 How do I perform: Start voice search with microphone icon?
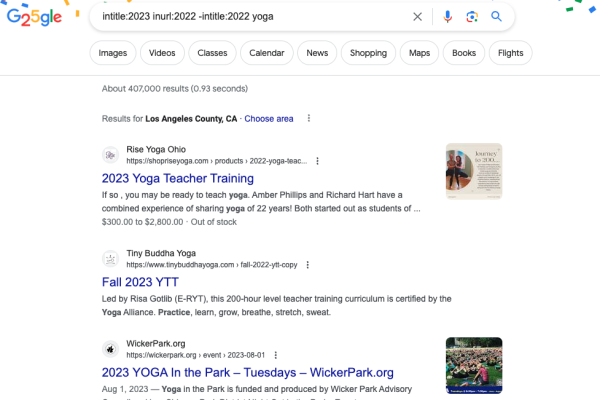click(x=447, y=16)
